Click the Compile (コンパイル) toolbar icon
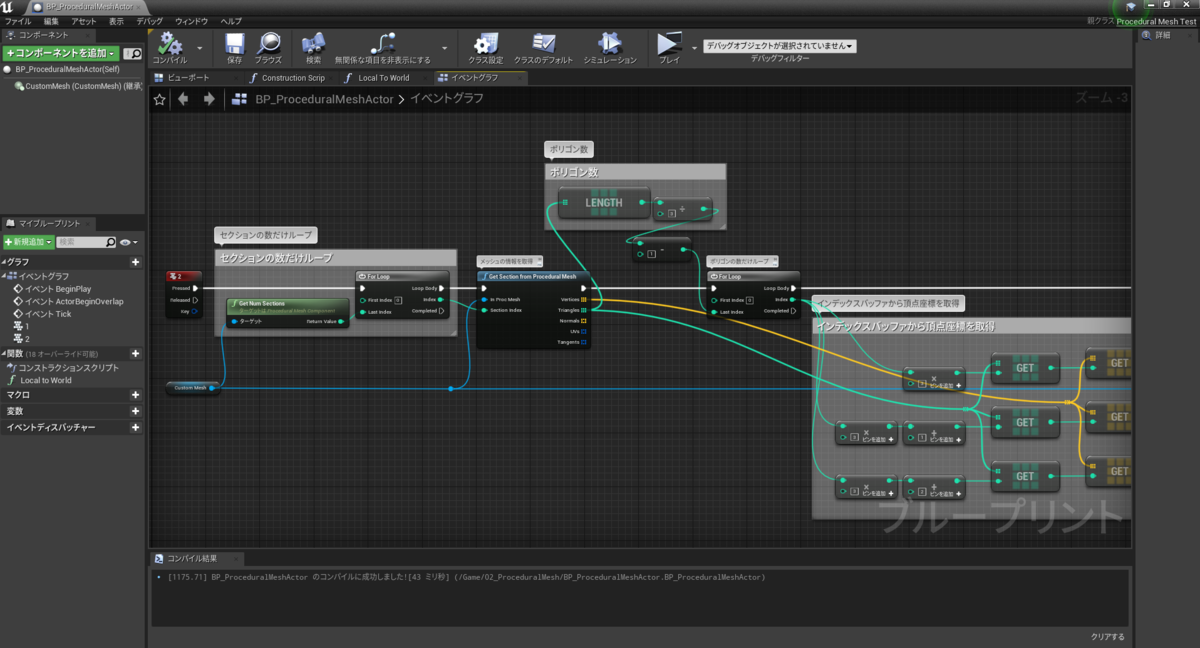 point(169,44)
